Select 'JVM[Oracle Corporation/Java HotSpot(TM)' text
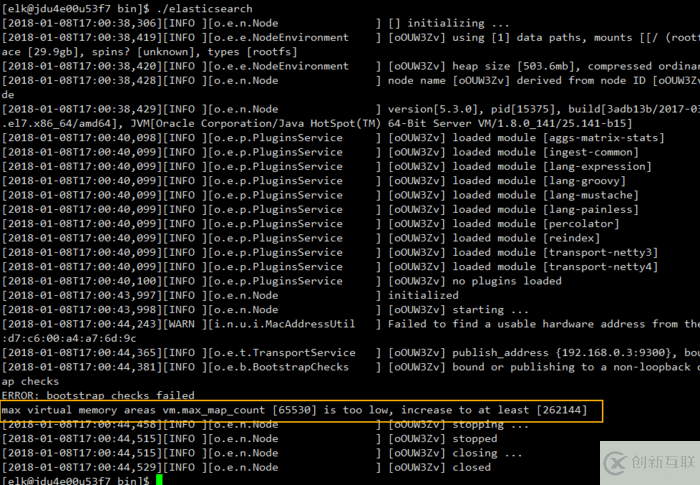 [x=255, y=124]
